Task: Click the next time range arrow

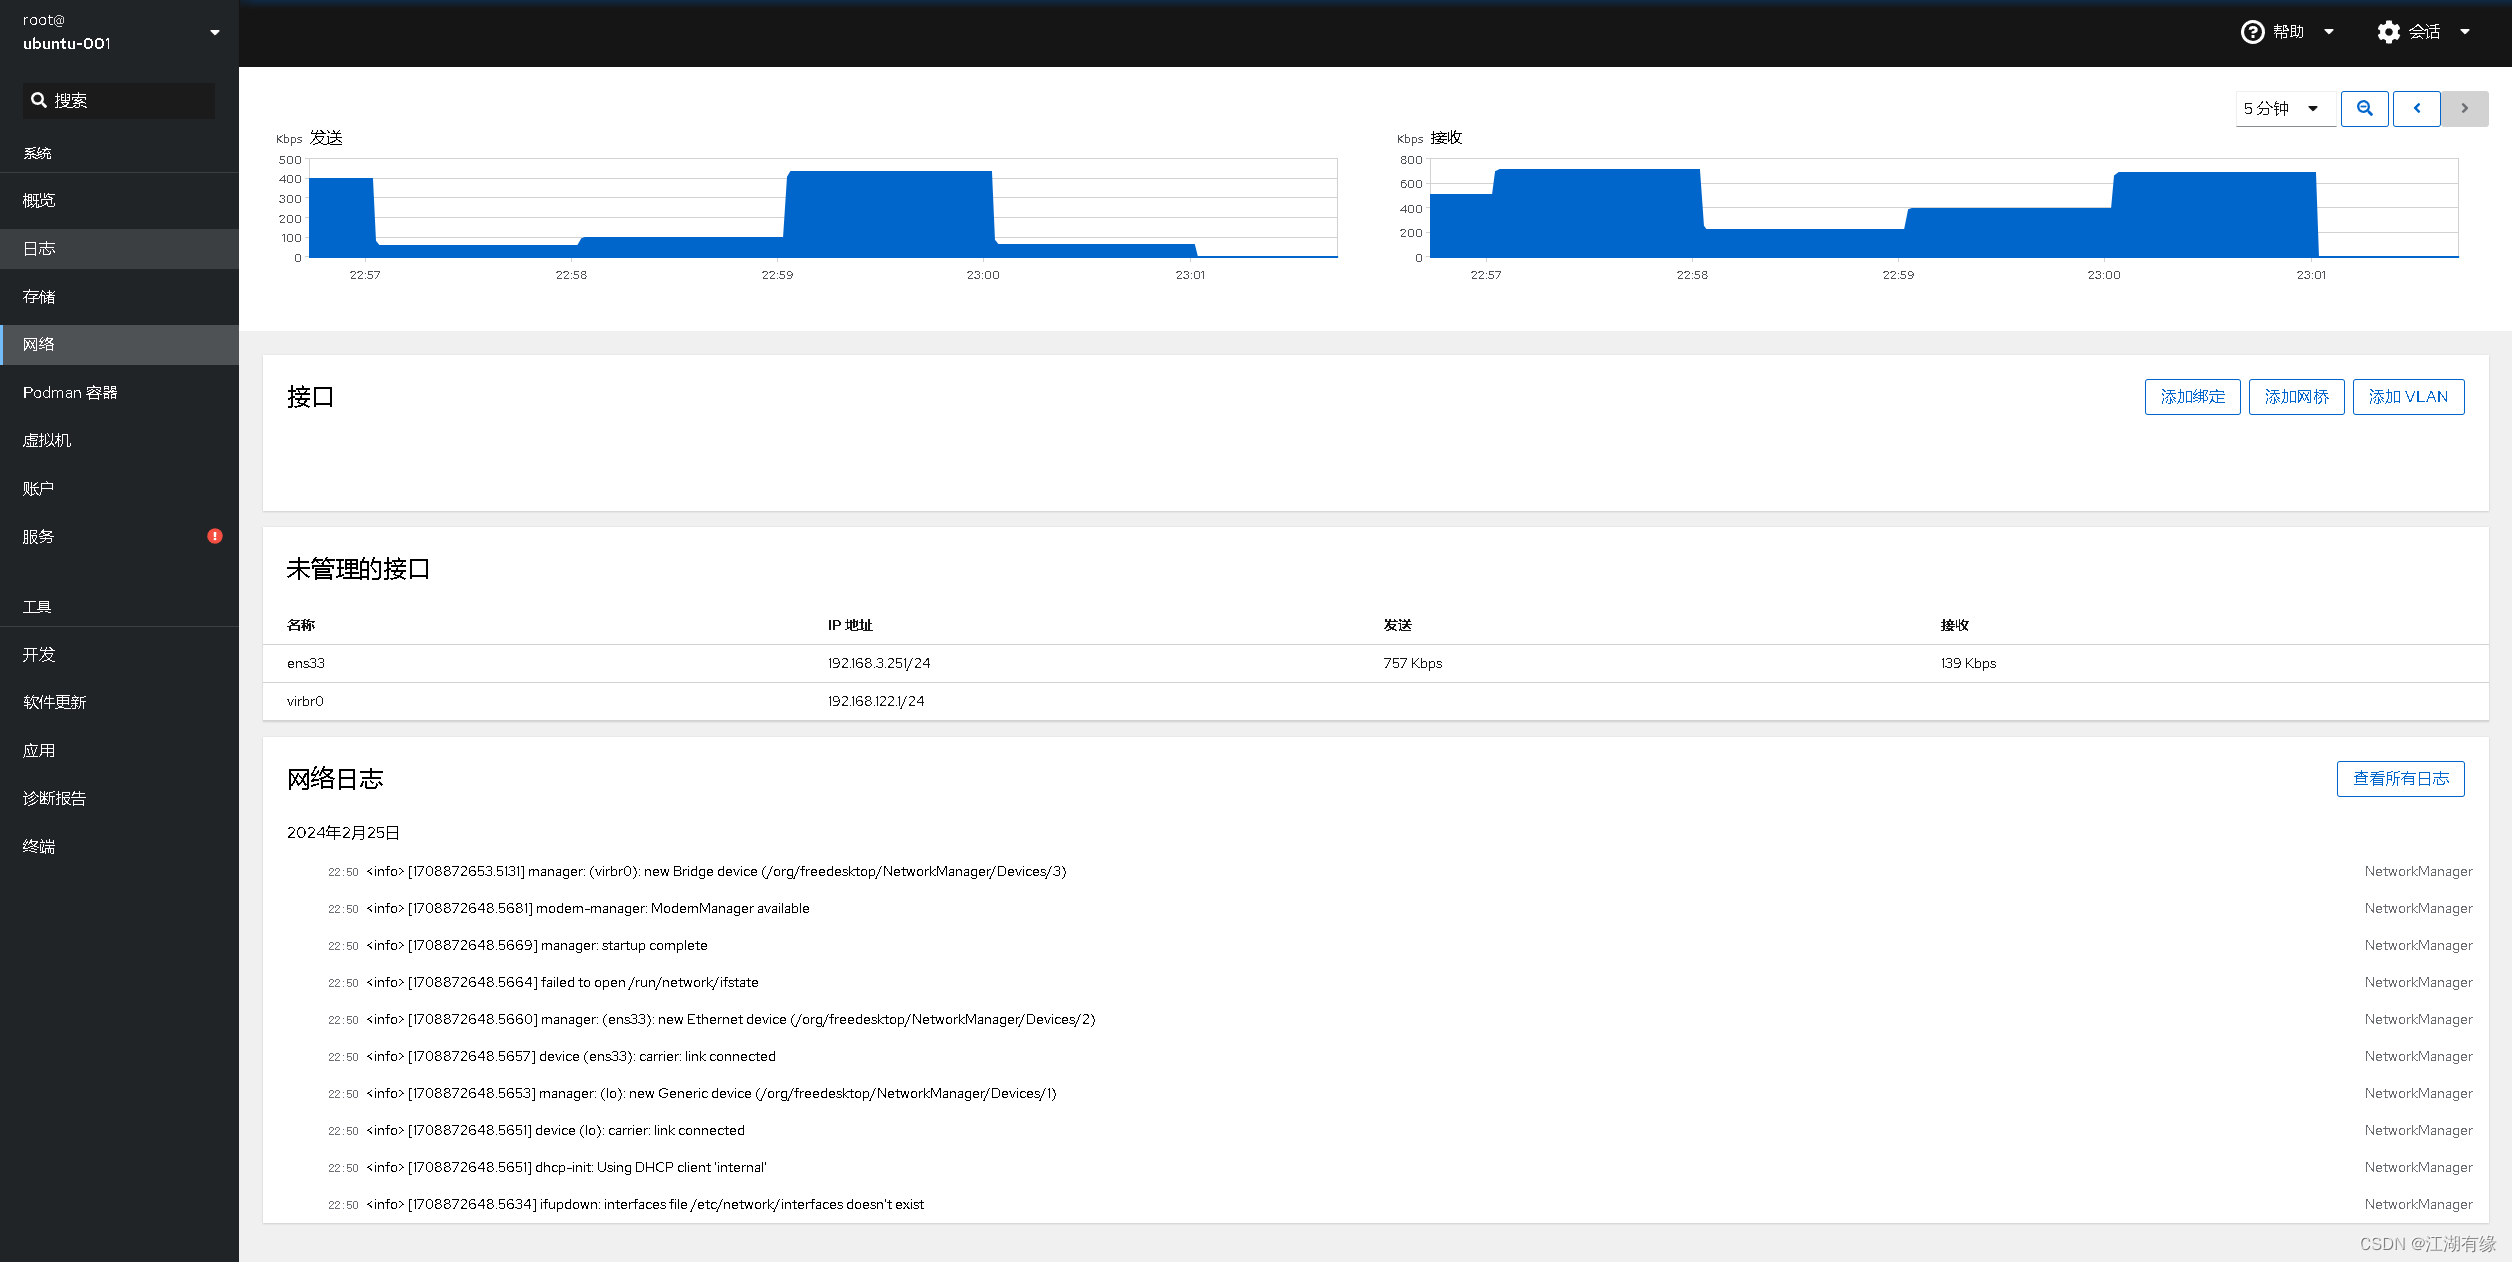Action: pos(2464,108)
